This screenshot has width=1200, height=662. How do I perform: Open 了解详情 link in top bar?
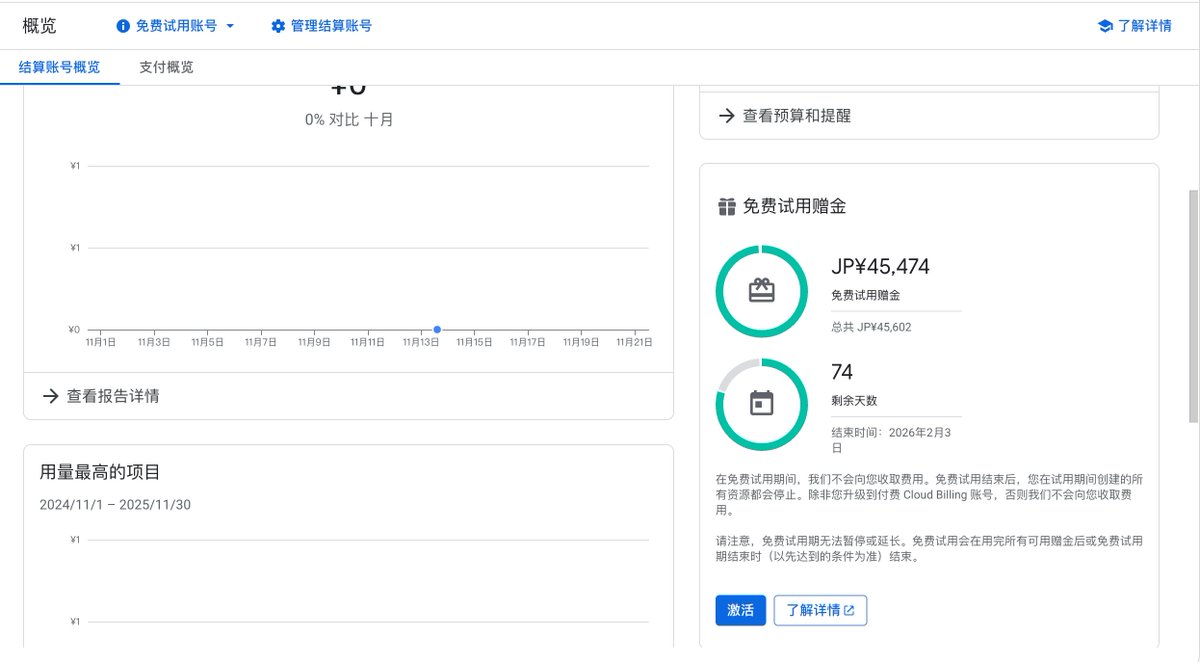tap(1134, 26)
